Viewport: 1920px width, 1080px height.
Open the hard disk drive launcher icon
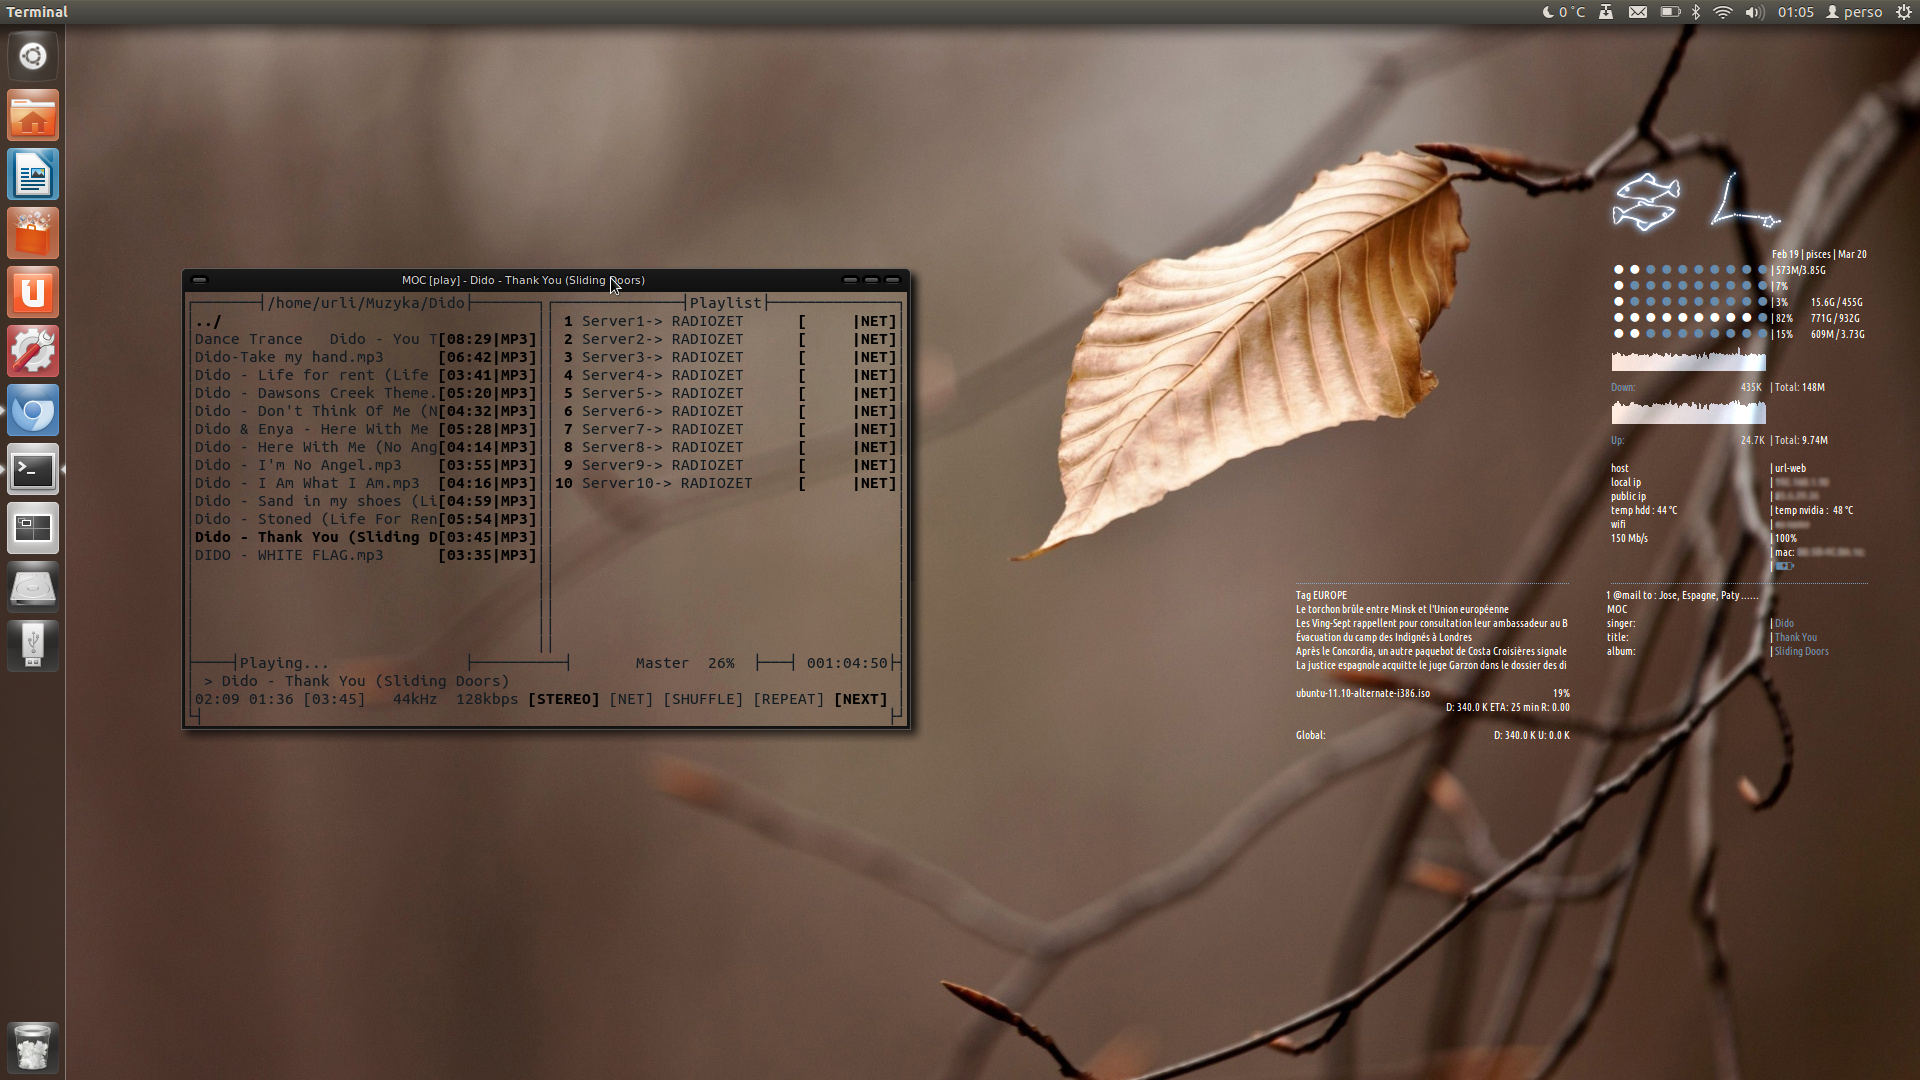[33, 587]
